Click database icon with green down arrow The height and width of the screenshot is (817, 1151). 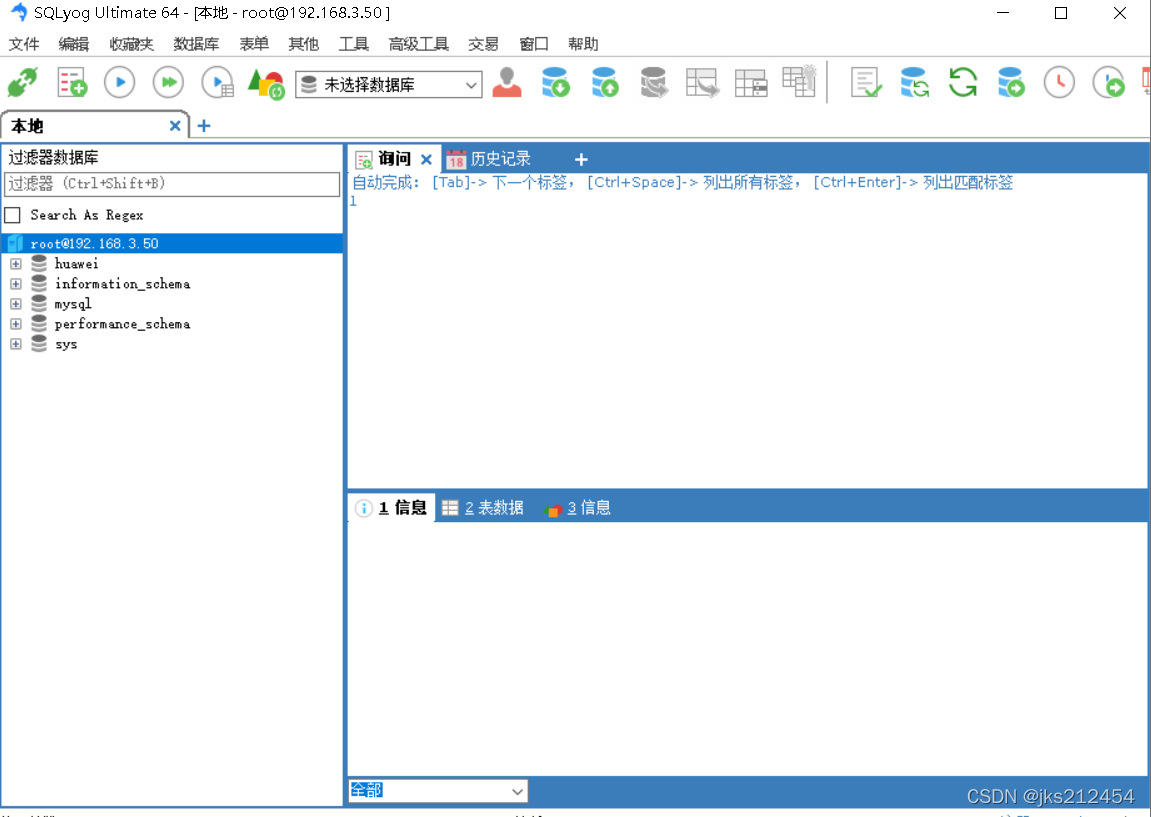click(556, 82)
